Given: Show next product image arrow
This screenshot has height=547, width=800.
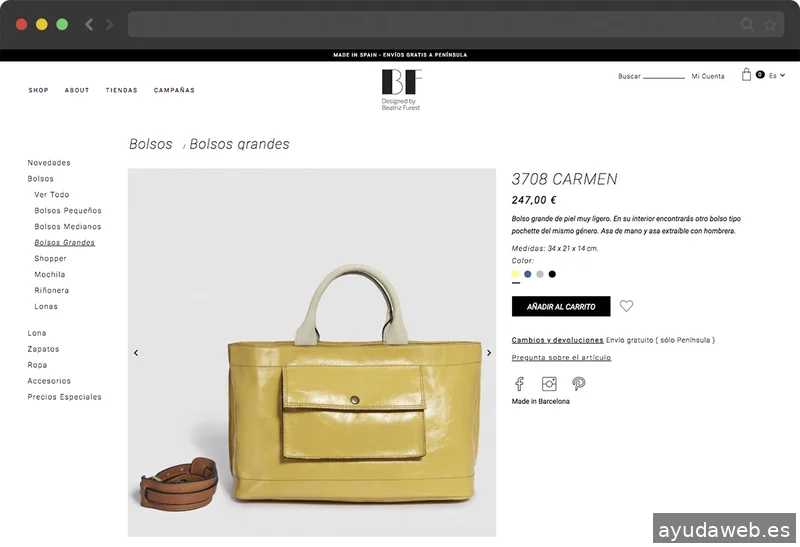Looking at the screenshot, I should click(x=489, y=353).
